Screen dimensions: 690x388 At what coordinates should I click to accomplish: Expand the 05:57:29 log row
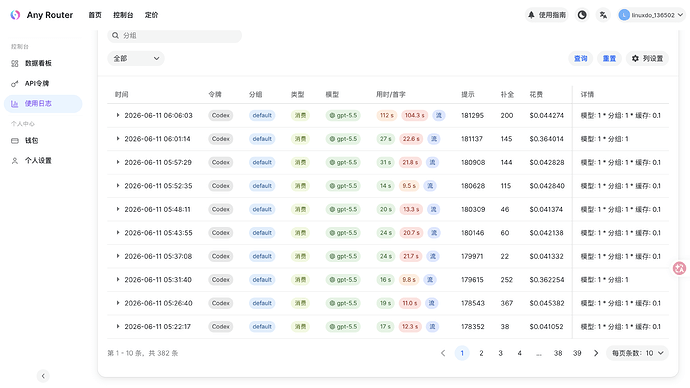coord(118,162)
